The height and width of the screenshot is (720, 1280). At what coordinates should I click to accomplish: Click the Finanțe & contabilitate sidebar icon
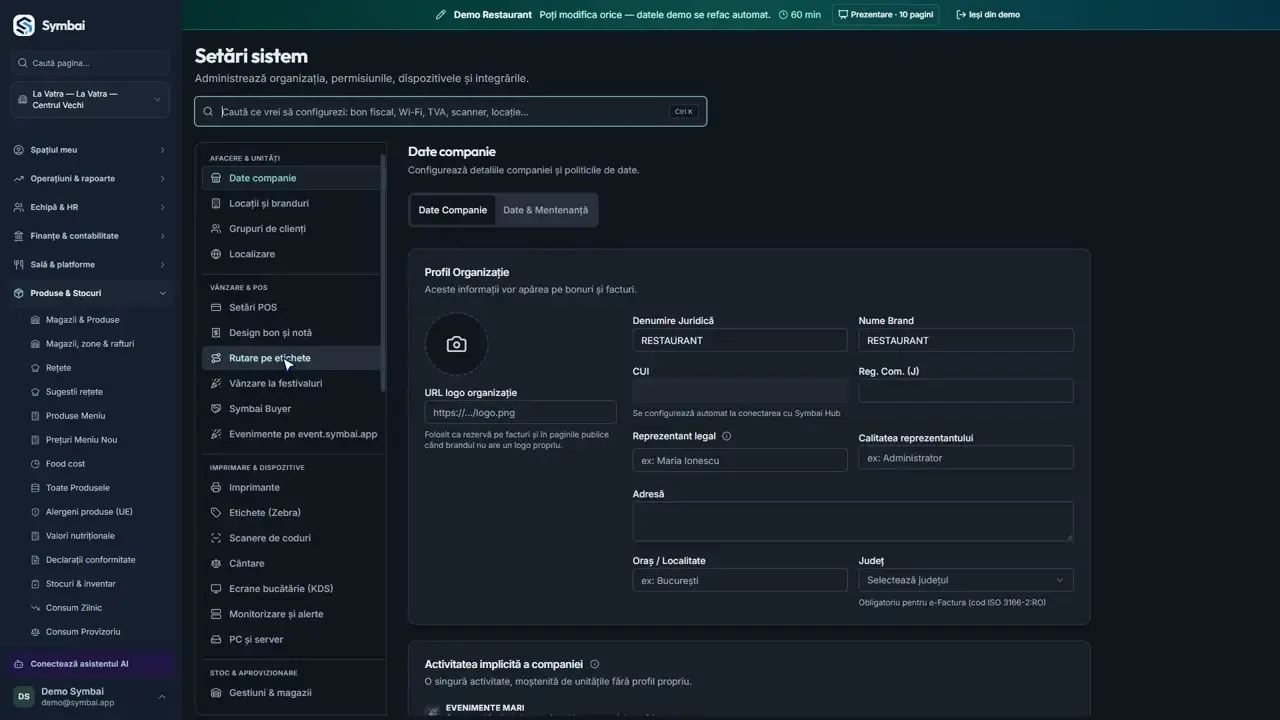click(x=20, y=236)
